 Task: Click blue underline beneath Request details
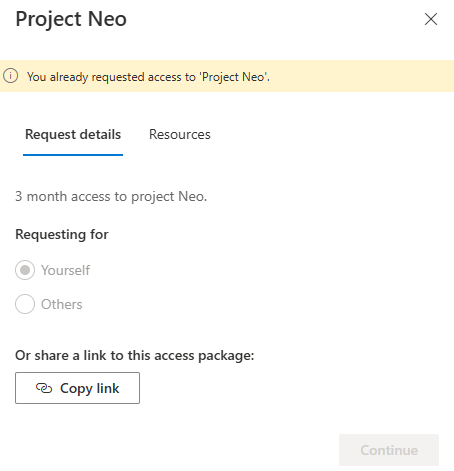coord(73,155)
